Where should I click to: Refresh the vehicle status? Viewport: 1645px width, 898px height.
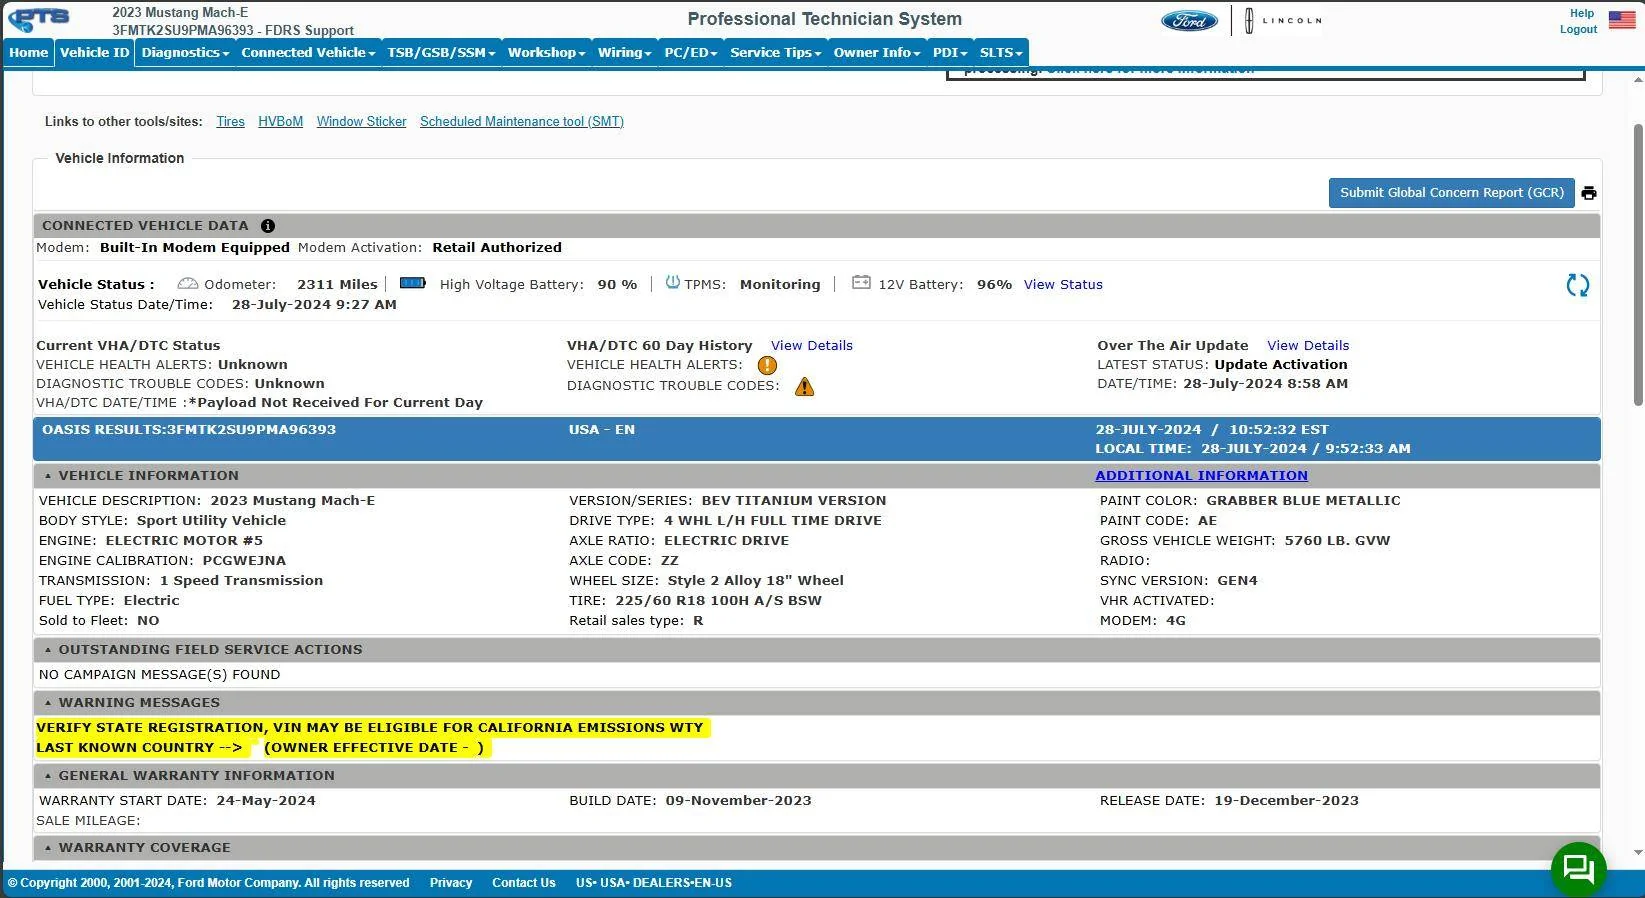[1577, 285]
